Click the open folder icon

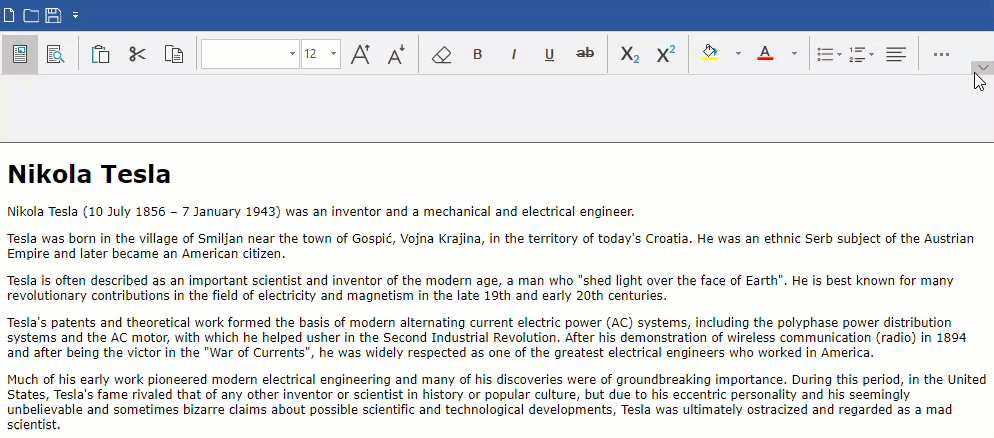click(x=31, y=15)
